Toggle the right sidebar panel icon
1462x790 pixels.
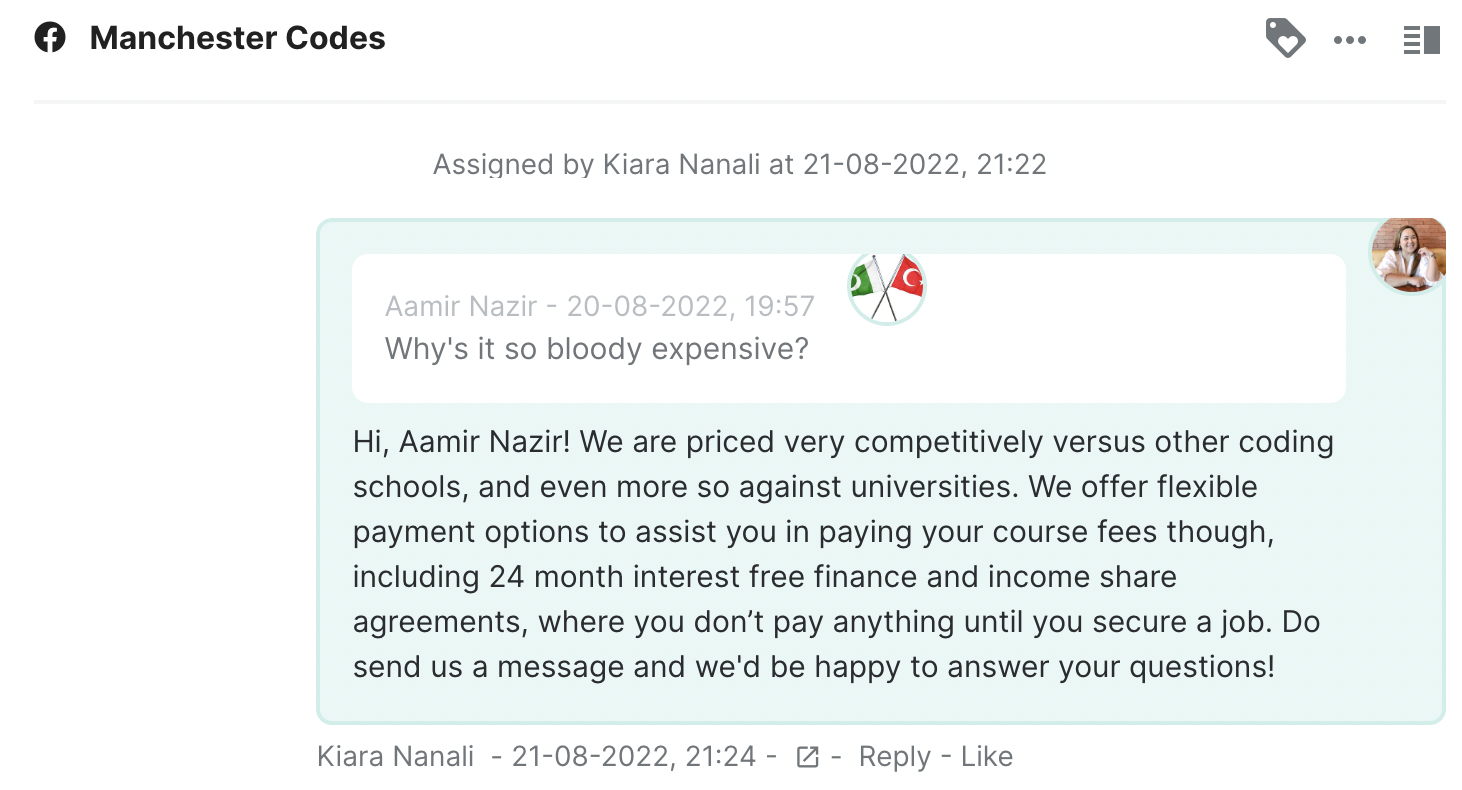pyautogui.click(x=1421, y=40)
